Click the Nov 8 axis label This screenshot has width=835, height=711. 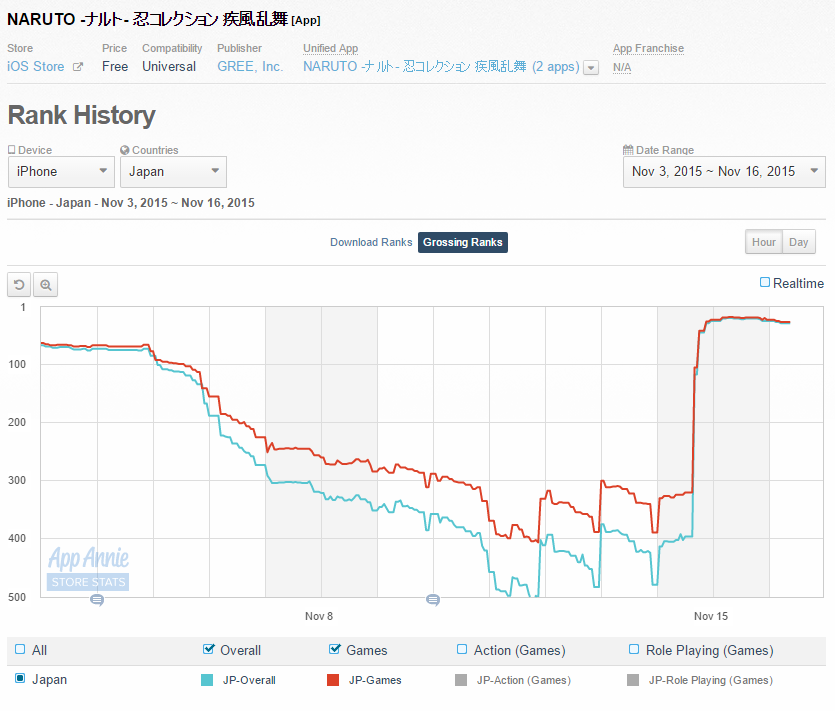[319, 616]
